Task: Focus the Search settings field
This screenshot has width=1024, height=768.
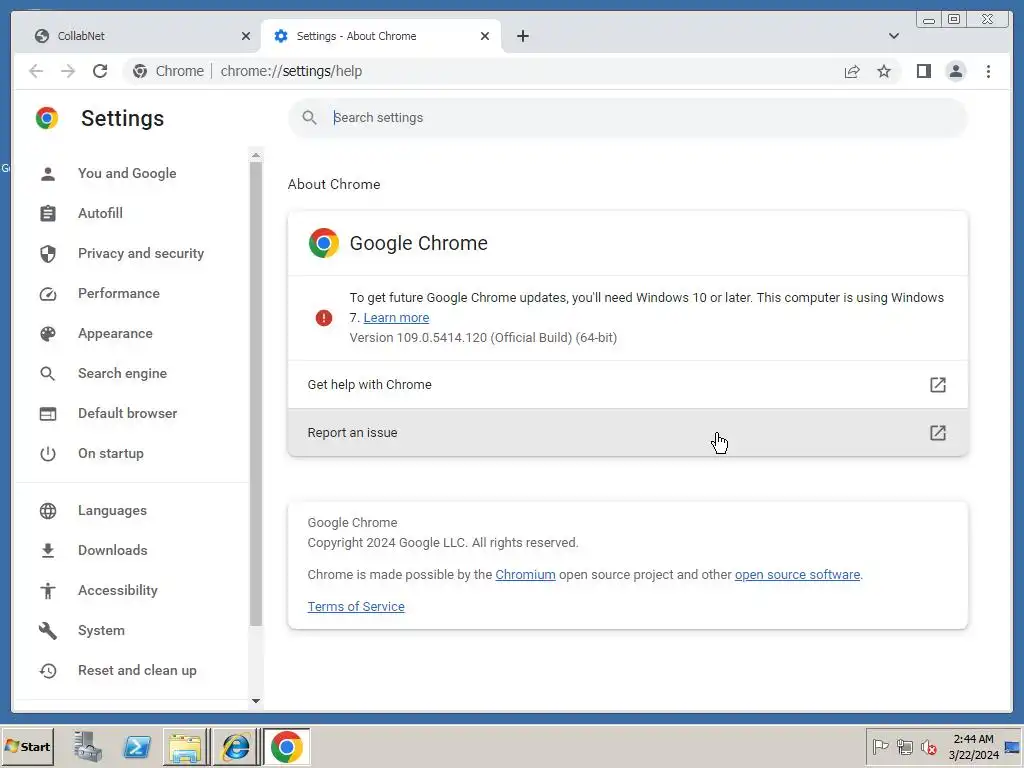Action: coord(627,118)
